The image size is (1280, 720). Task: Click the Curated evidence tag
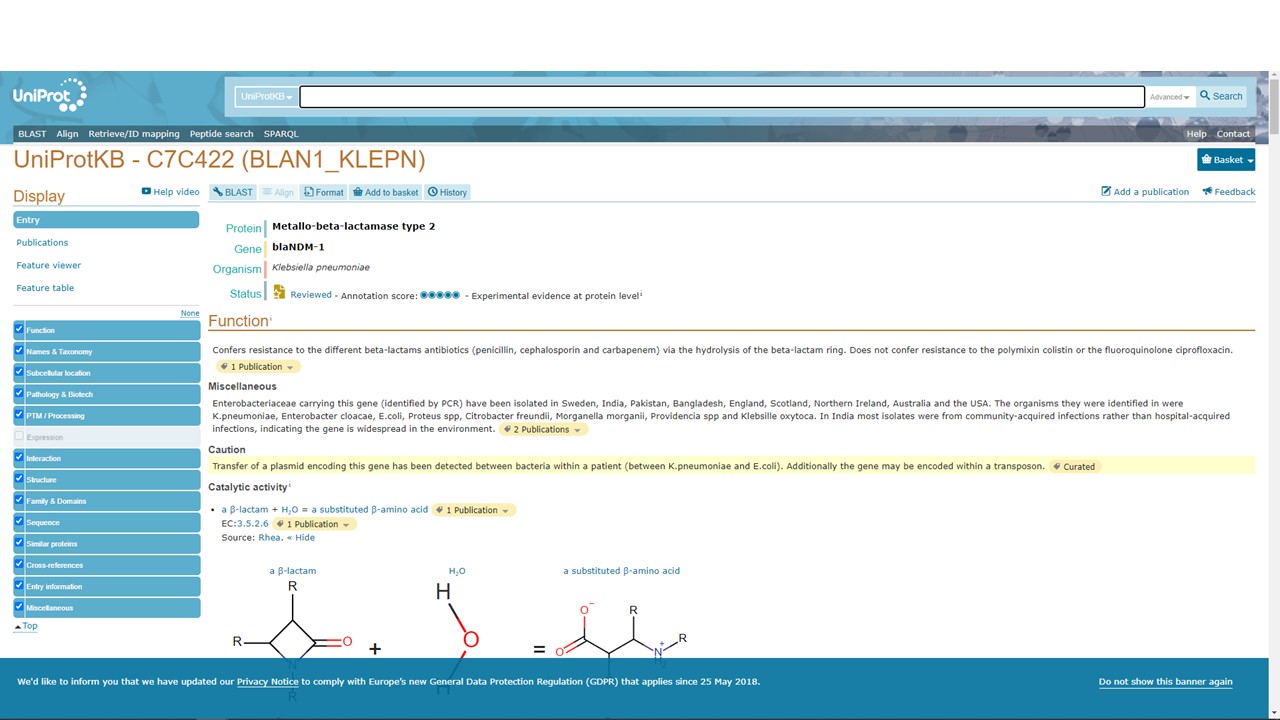coord(1075,466)
